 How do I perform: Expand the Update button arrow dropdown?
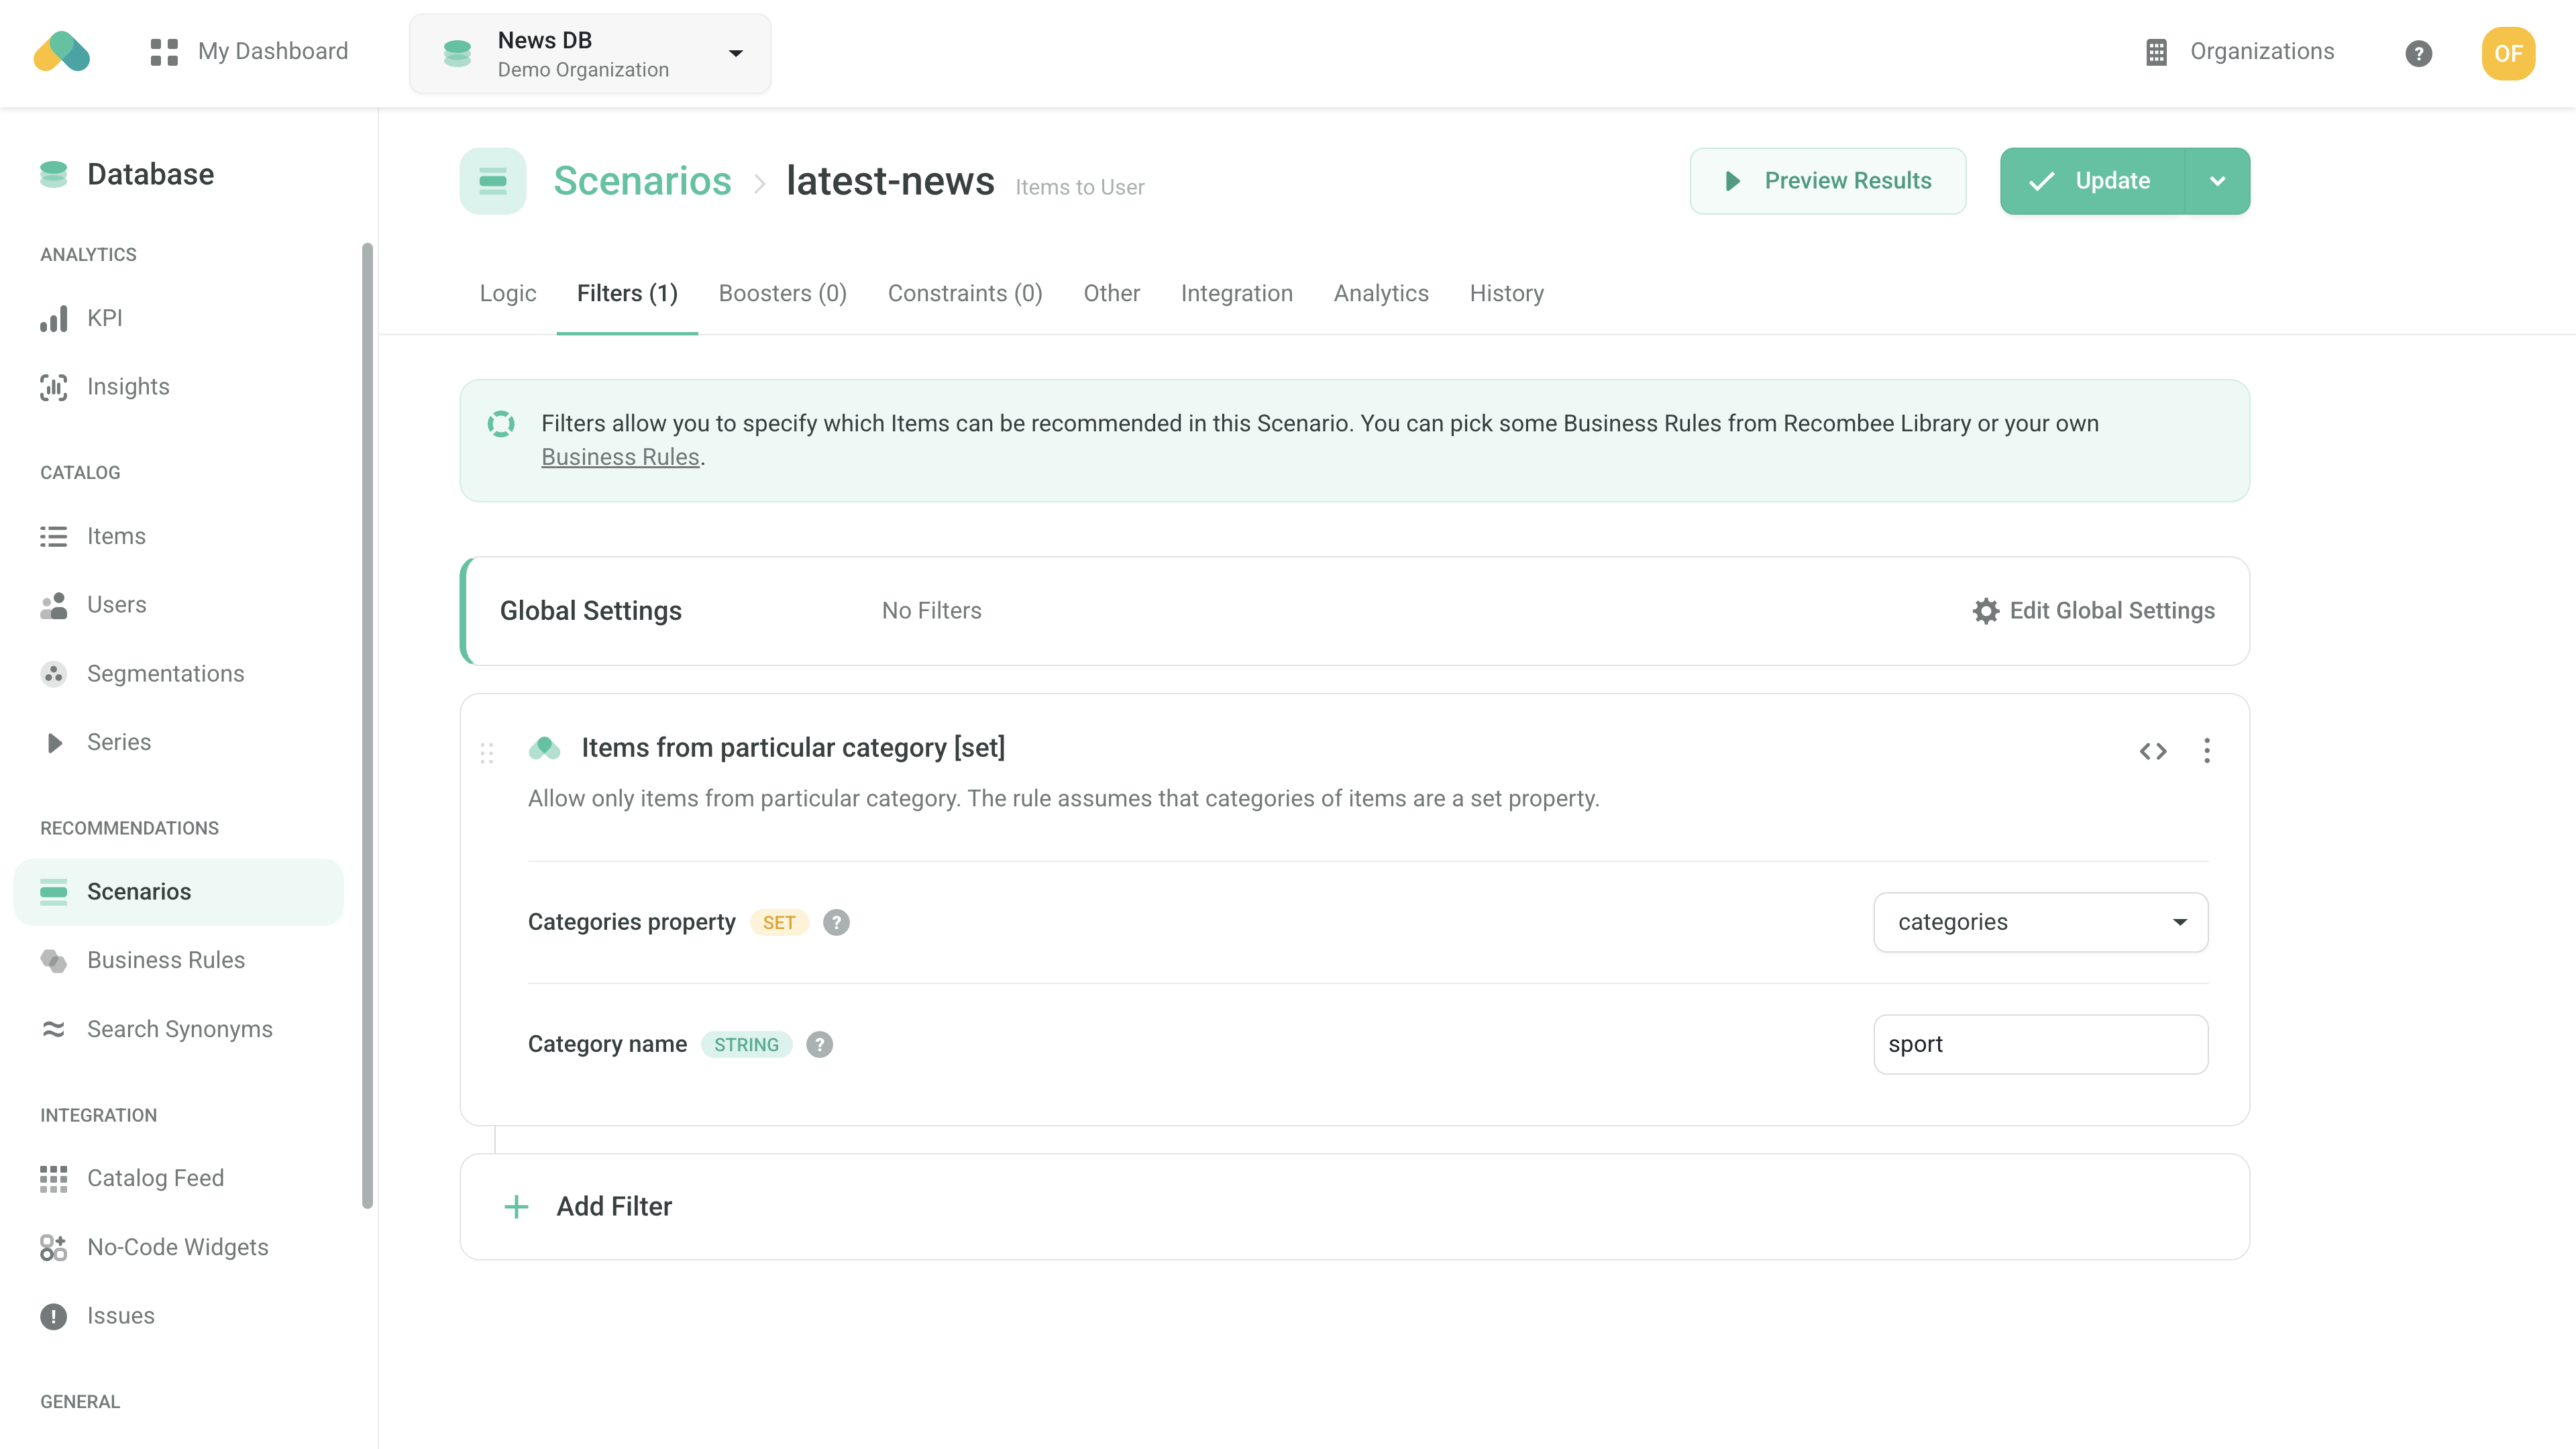[2217, 181]
